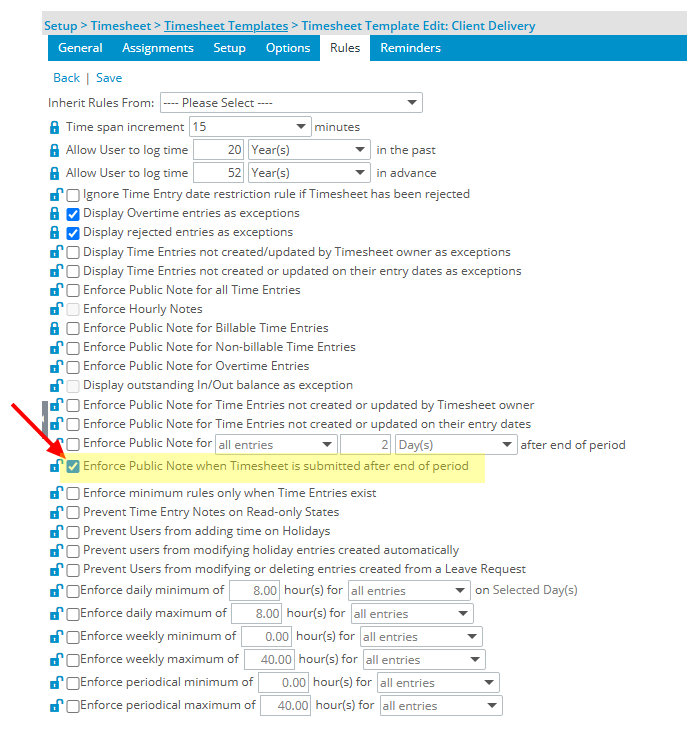Click unlock icon beside Enforce minimum rules only when Time Entries exist
The image size is (699, 755).
[x=56, y=494]
